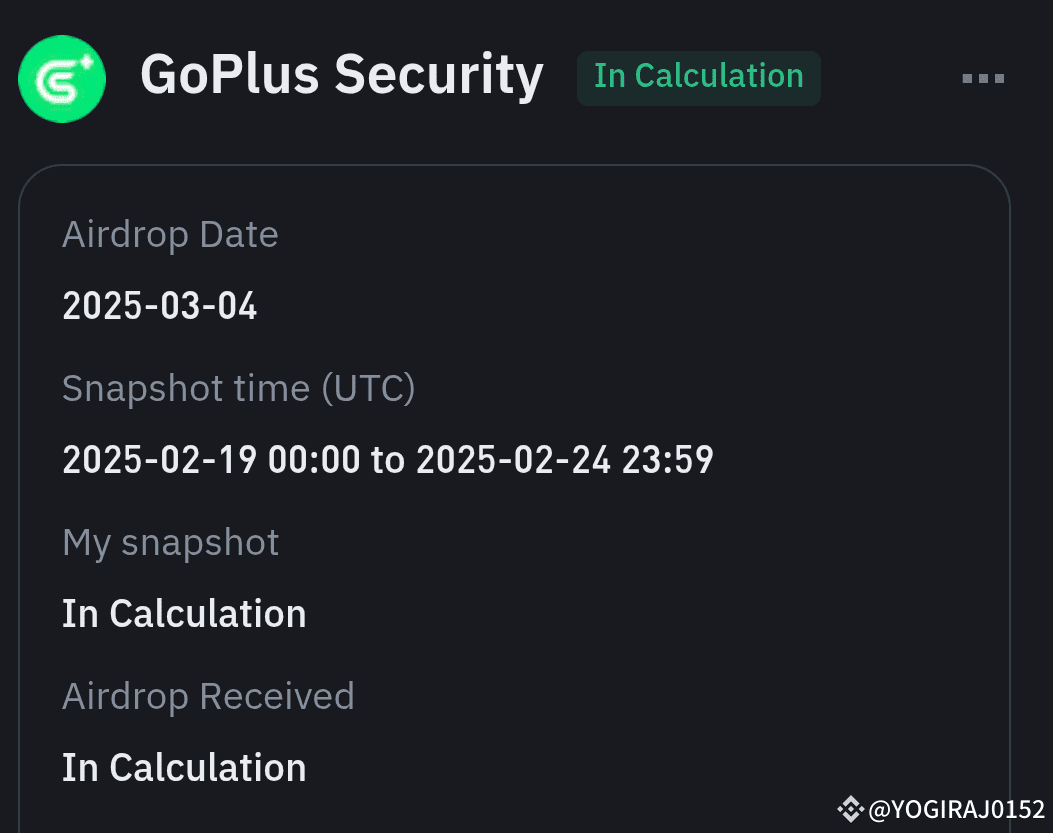This screenshot has width=1053, height=833.
Task: Select the snapshot time range text
Action: (x=388, y=459)
